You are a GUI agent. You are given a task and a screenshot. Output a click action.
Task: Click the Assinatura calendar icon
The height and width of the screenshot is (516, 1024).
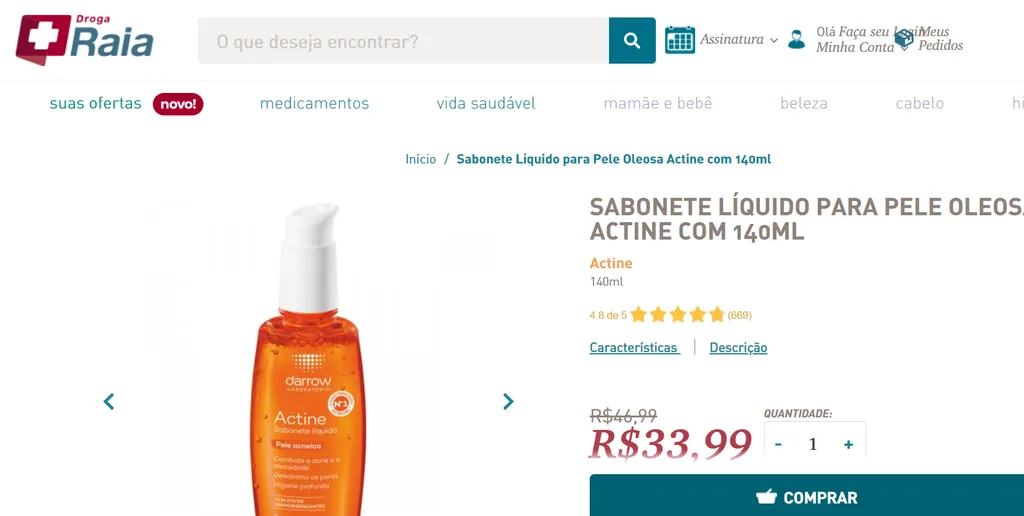pyautogui.click(x=680, y=40)
